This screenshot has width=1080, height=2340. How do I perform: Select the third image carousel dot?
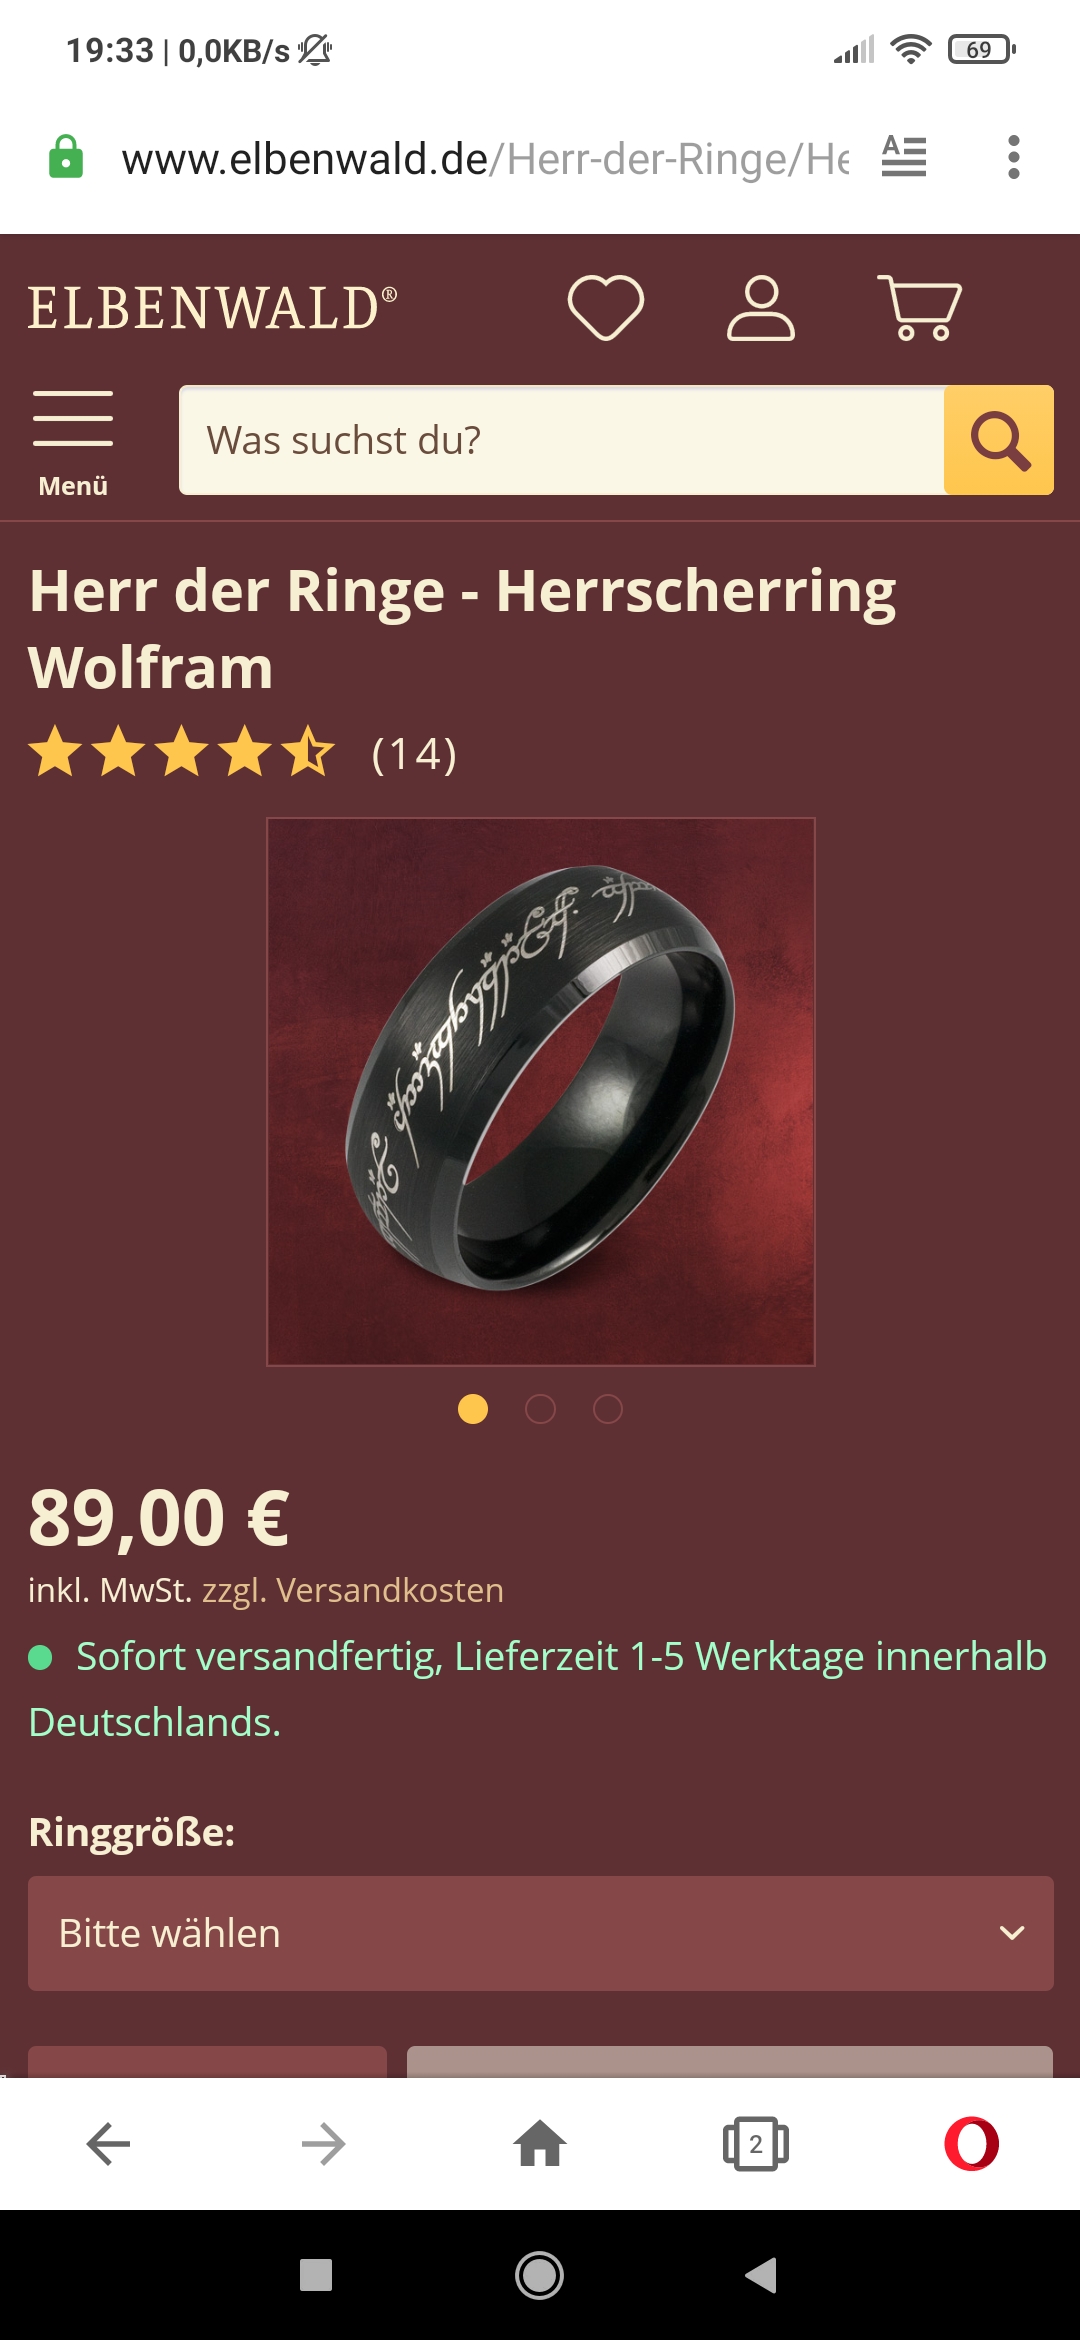608,1409
